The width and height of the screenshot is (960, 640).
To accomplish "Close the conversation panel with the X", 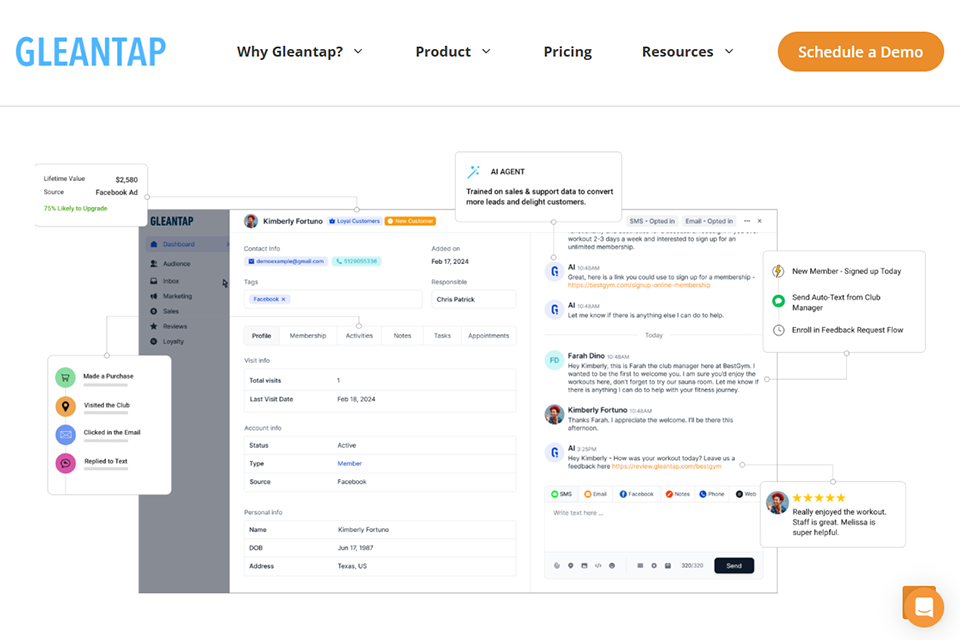I will coord(760,221).
